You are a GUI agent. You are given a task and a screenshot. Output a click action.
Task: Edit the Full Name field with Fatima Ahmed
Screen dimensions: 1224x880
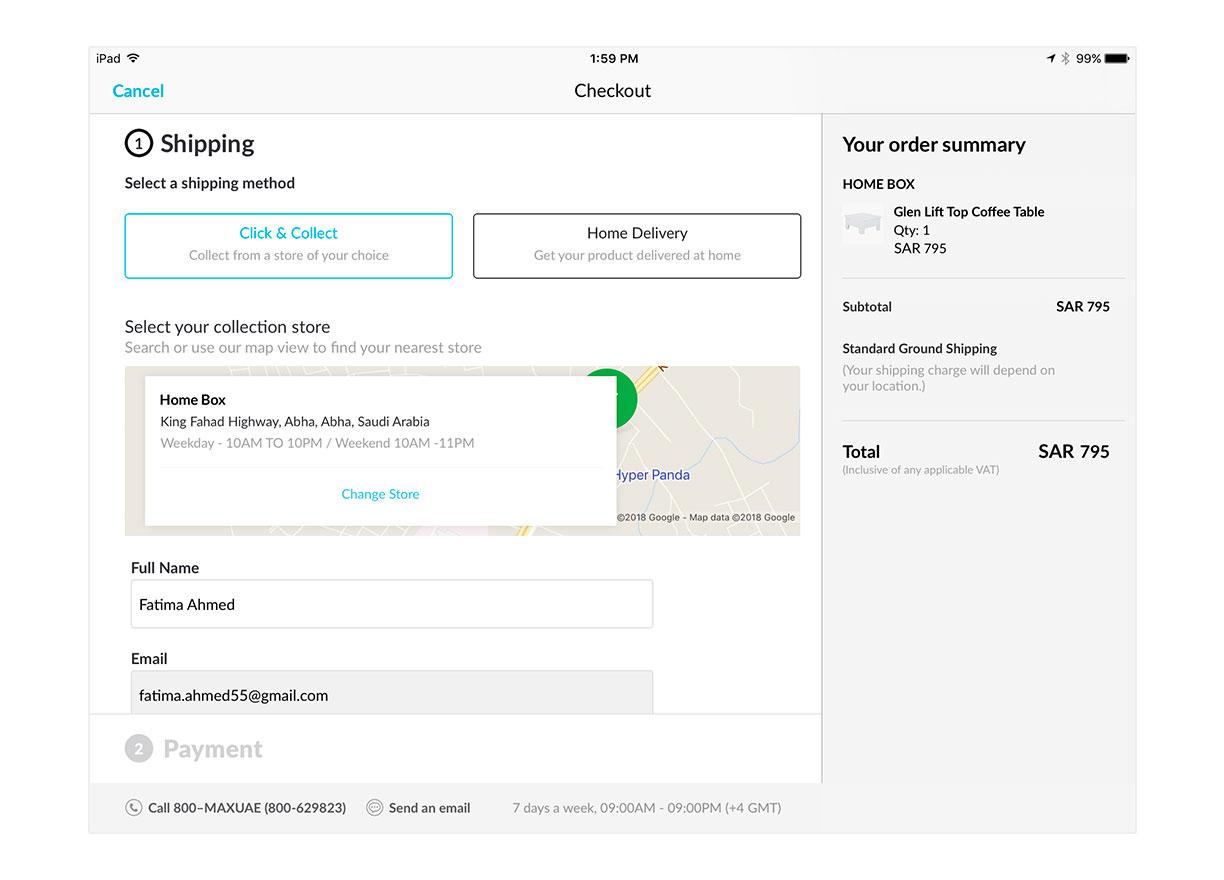coord(392,604)
